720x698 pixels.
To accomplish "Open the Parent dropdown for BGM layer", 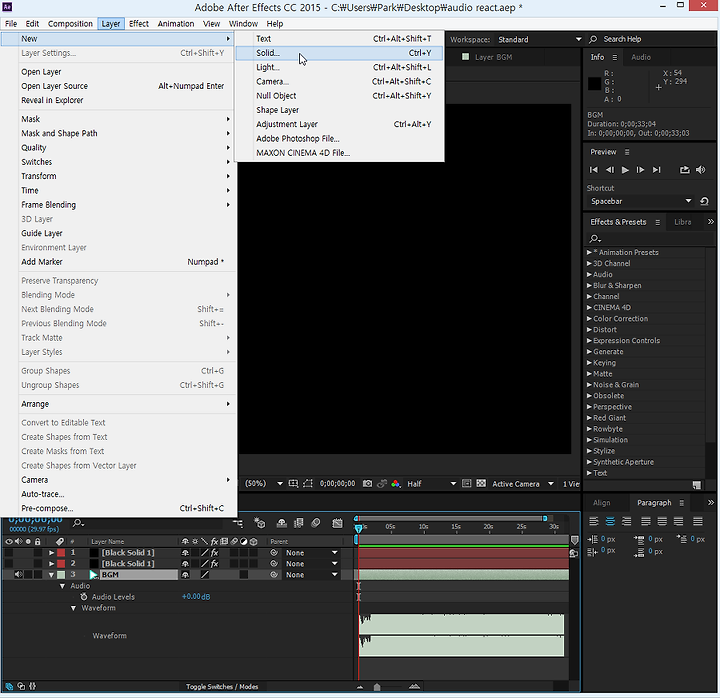I will tap(311, 574).
